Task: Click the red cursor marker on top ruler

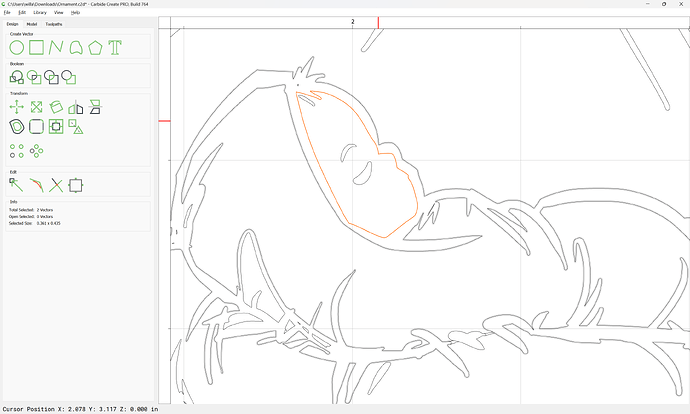Action: [x=378, y=23]
